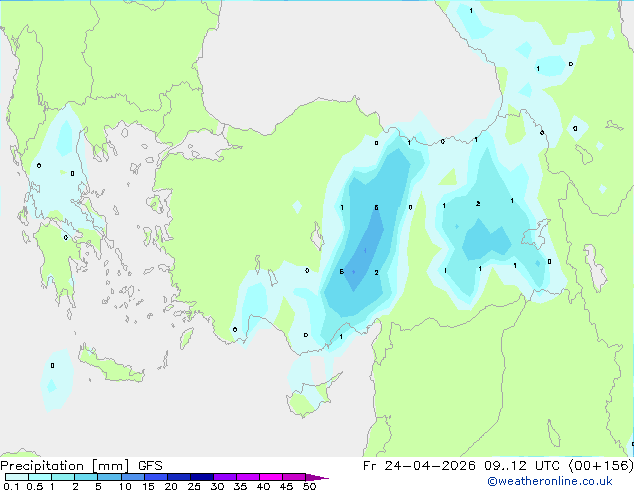The image size is (634, 490).
Task: Click the 10 to 15 mm legend swatch
Action: [x=133, y=477]
